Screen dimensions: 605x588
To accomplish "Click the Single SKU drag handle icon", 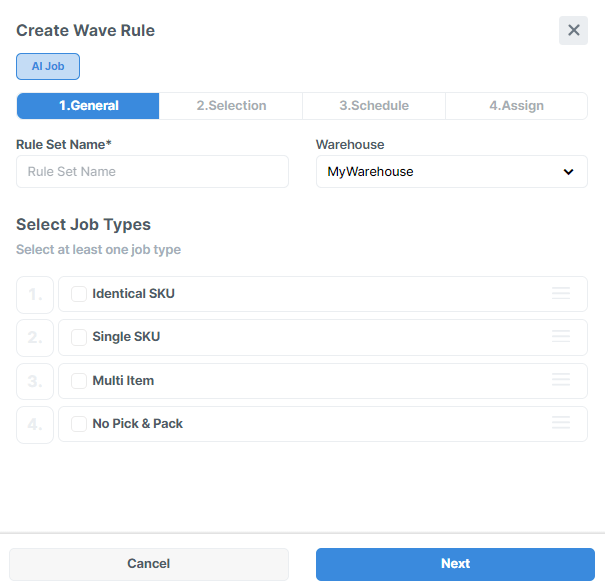I will tap(561, 336).
